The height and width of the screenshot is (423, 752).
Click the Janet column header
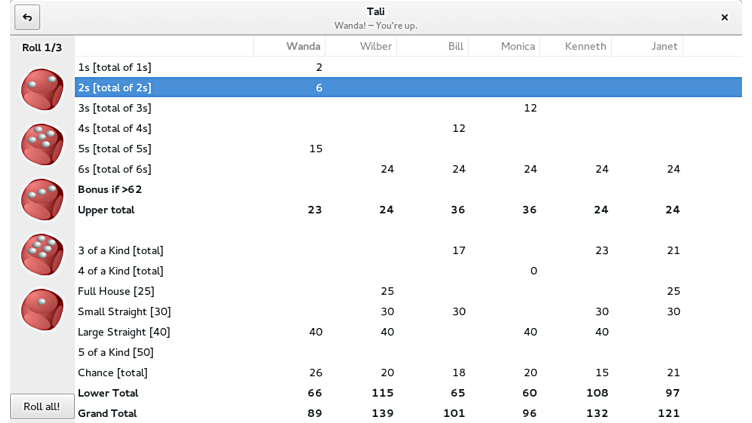pyautogui.click(x=663, y=46)
